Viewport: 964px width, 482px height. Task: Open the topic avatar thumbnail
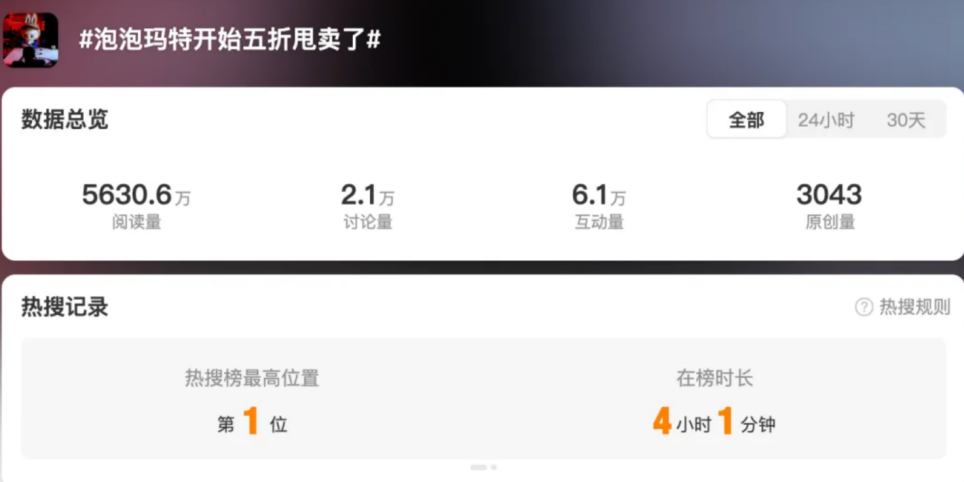[x=31, y=40]
